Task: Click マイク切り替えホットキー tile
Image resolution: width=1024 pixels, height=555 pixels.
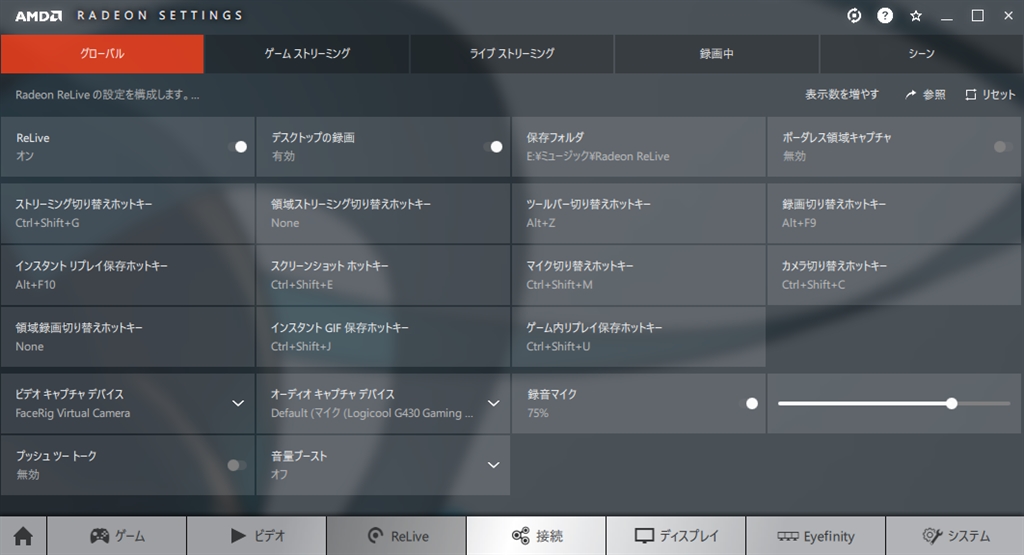Action: [639, 275]
